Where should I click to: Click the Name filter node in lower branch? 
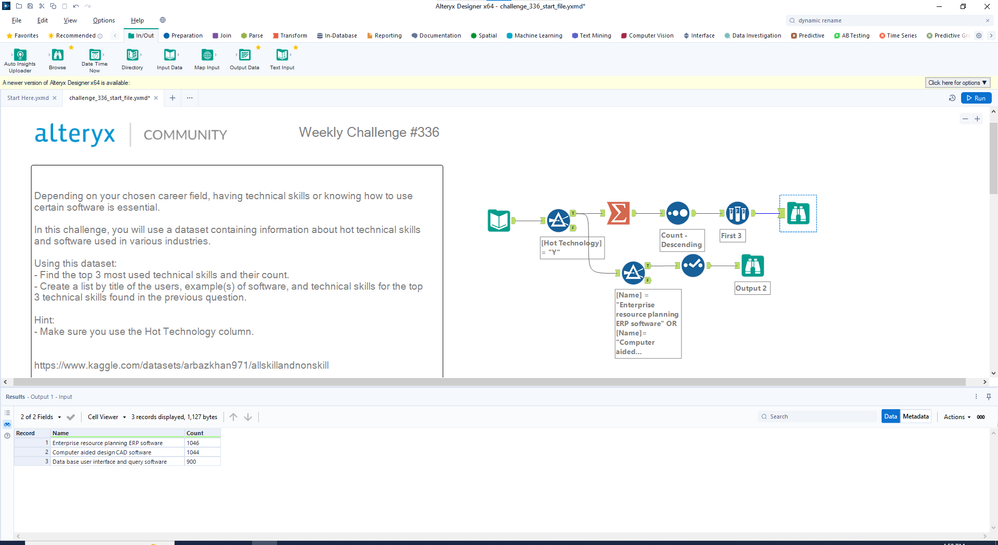(633, 273)
